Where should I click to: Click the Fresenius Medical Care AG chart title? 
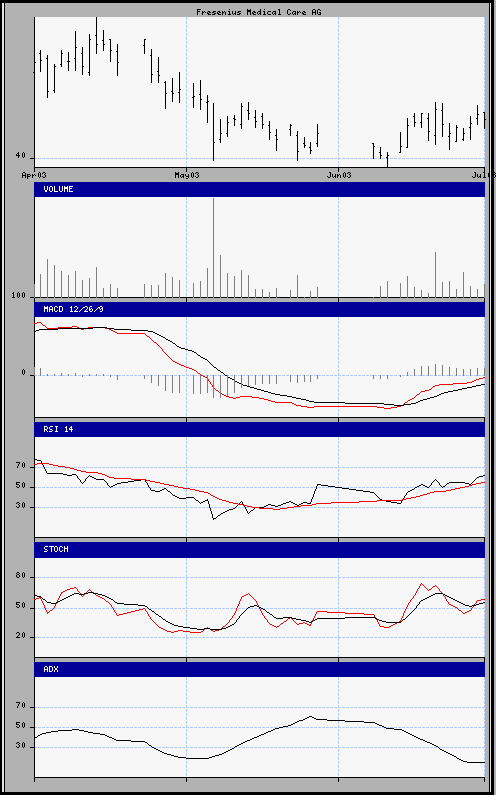[259, 12]
